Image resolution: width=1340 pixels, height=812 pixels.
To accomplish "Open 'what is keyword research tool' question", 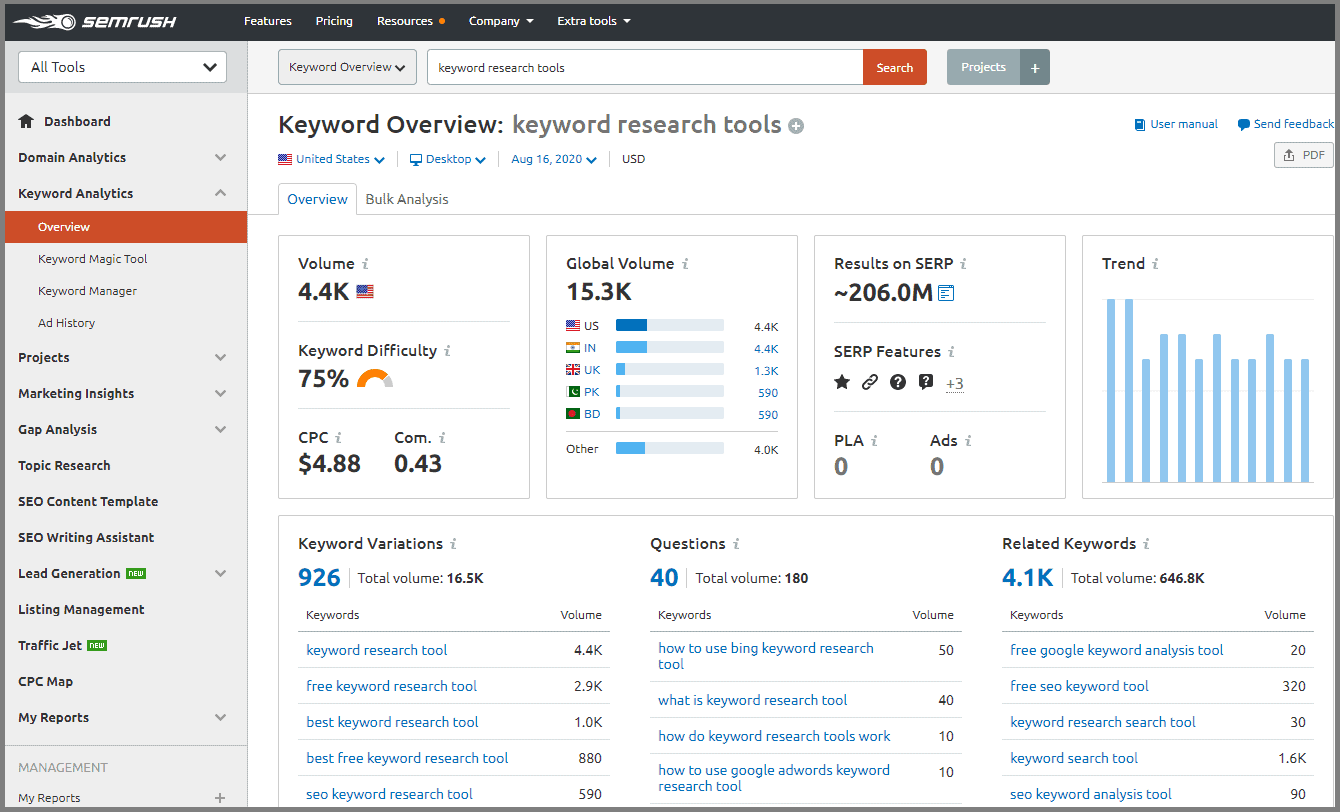I will click(753, 700).
